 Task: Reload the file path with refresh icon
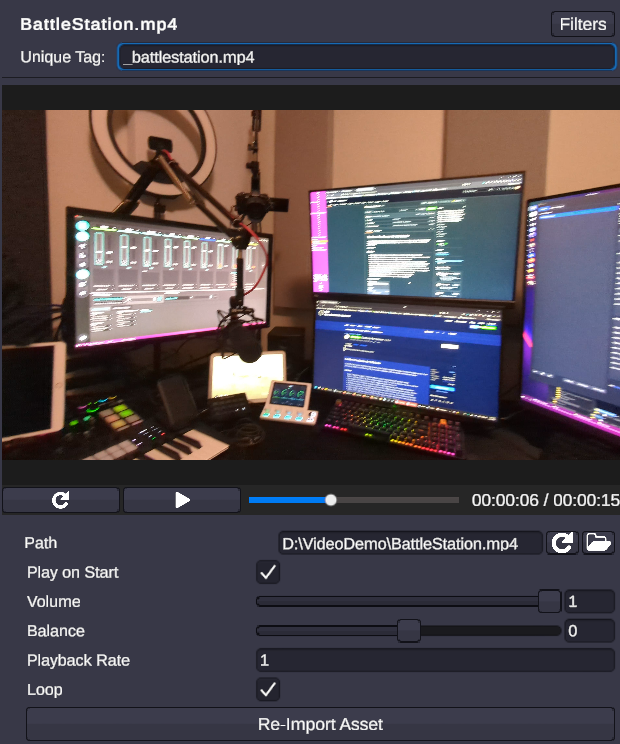[x=562, y=543]
